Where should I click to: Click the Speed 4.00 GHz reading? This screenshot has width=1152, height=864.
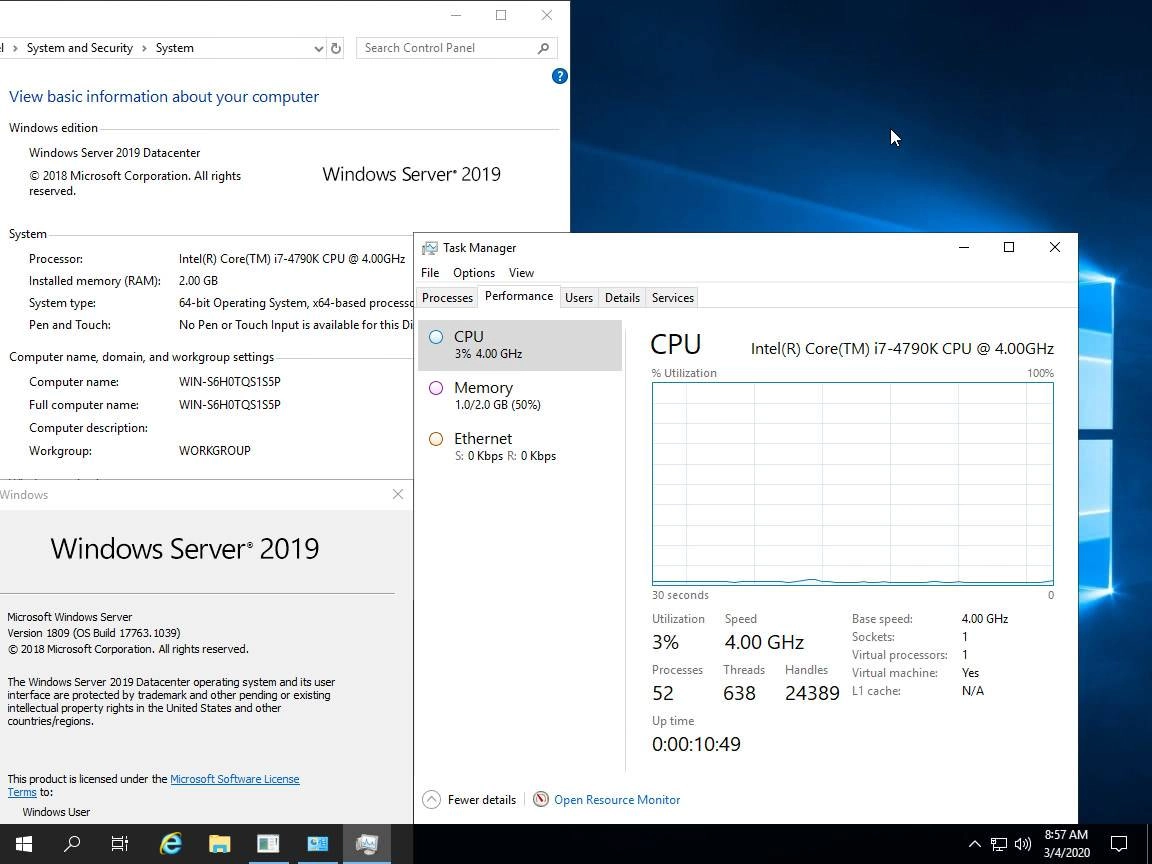pos(764,642)
